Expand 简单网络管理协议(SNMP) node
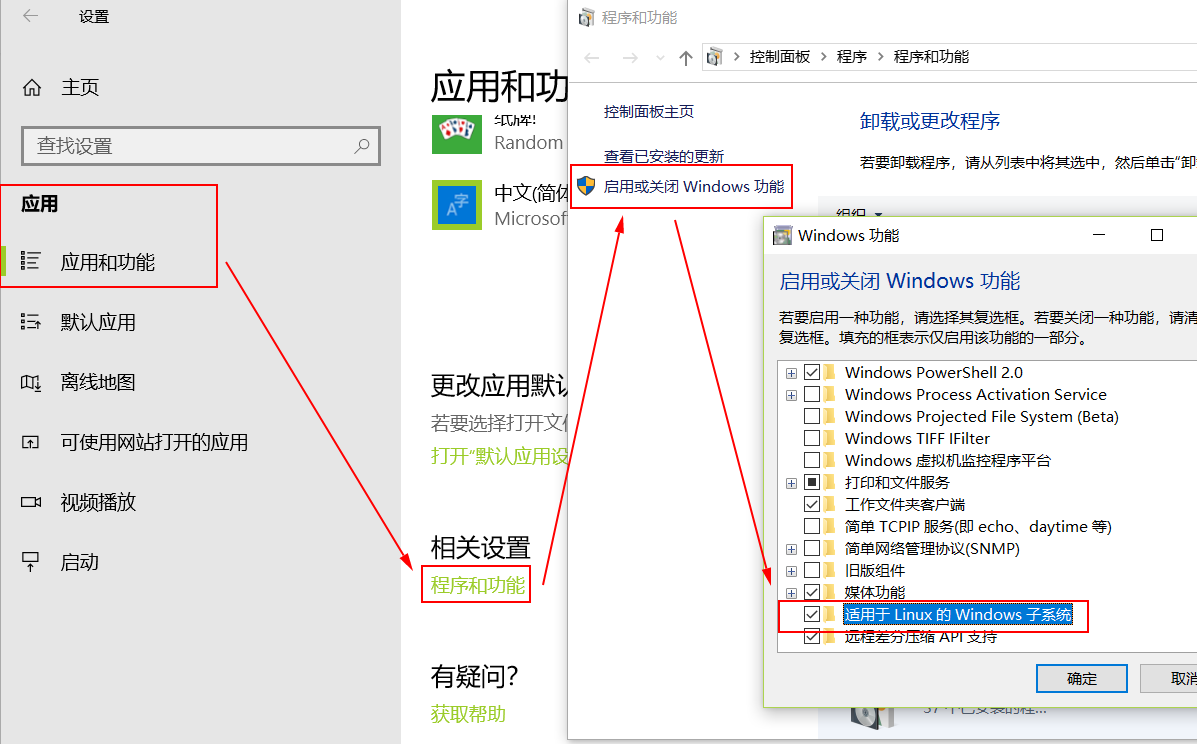 (x=792, y=549)
